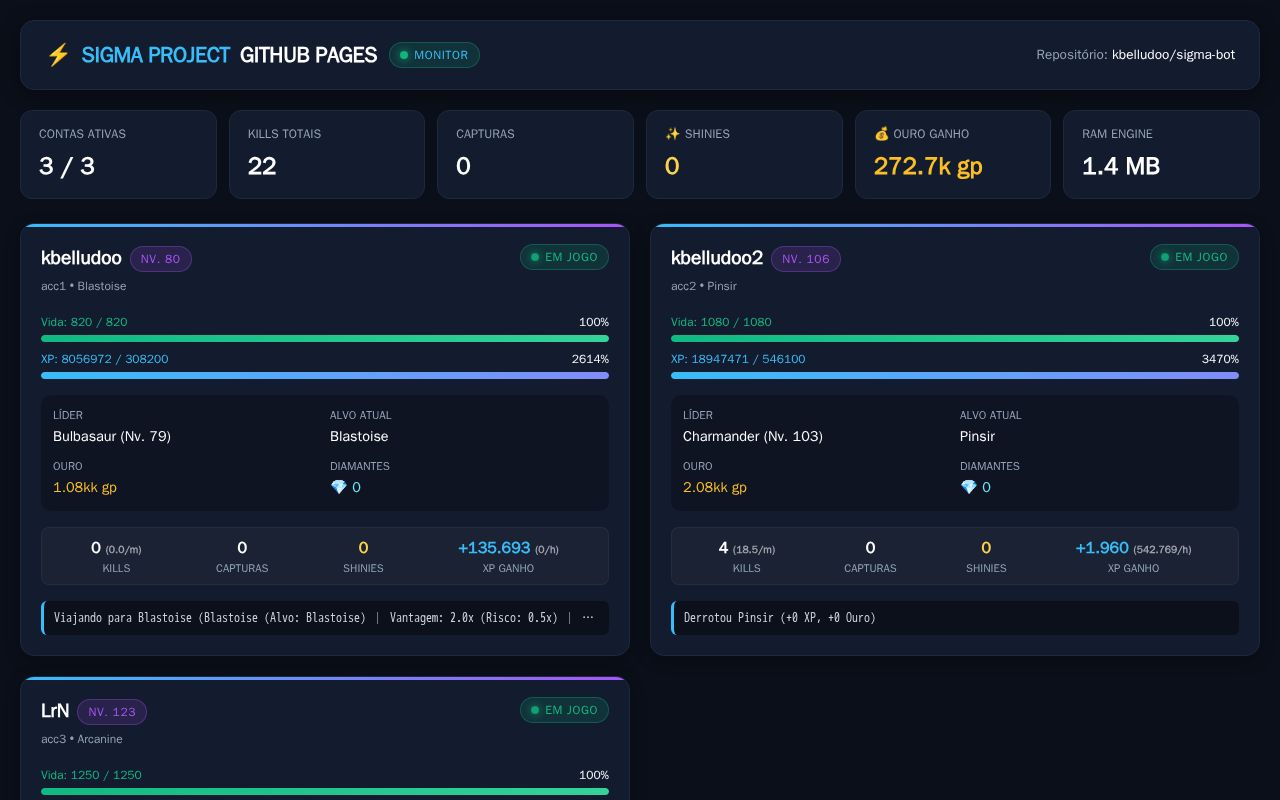This screenshot has width=1280, height=800.
Task: Click the NV. 106 level badge
Action: point(806,259)
